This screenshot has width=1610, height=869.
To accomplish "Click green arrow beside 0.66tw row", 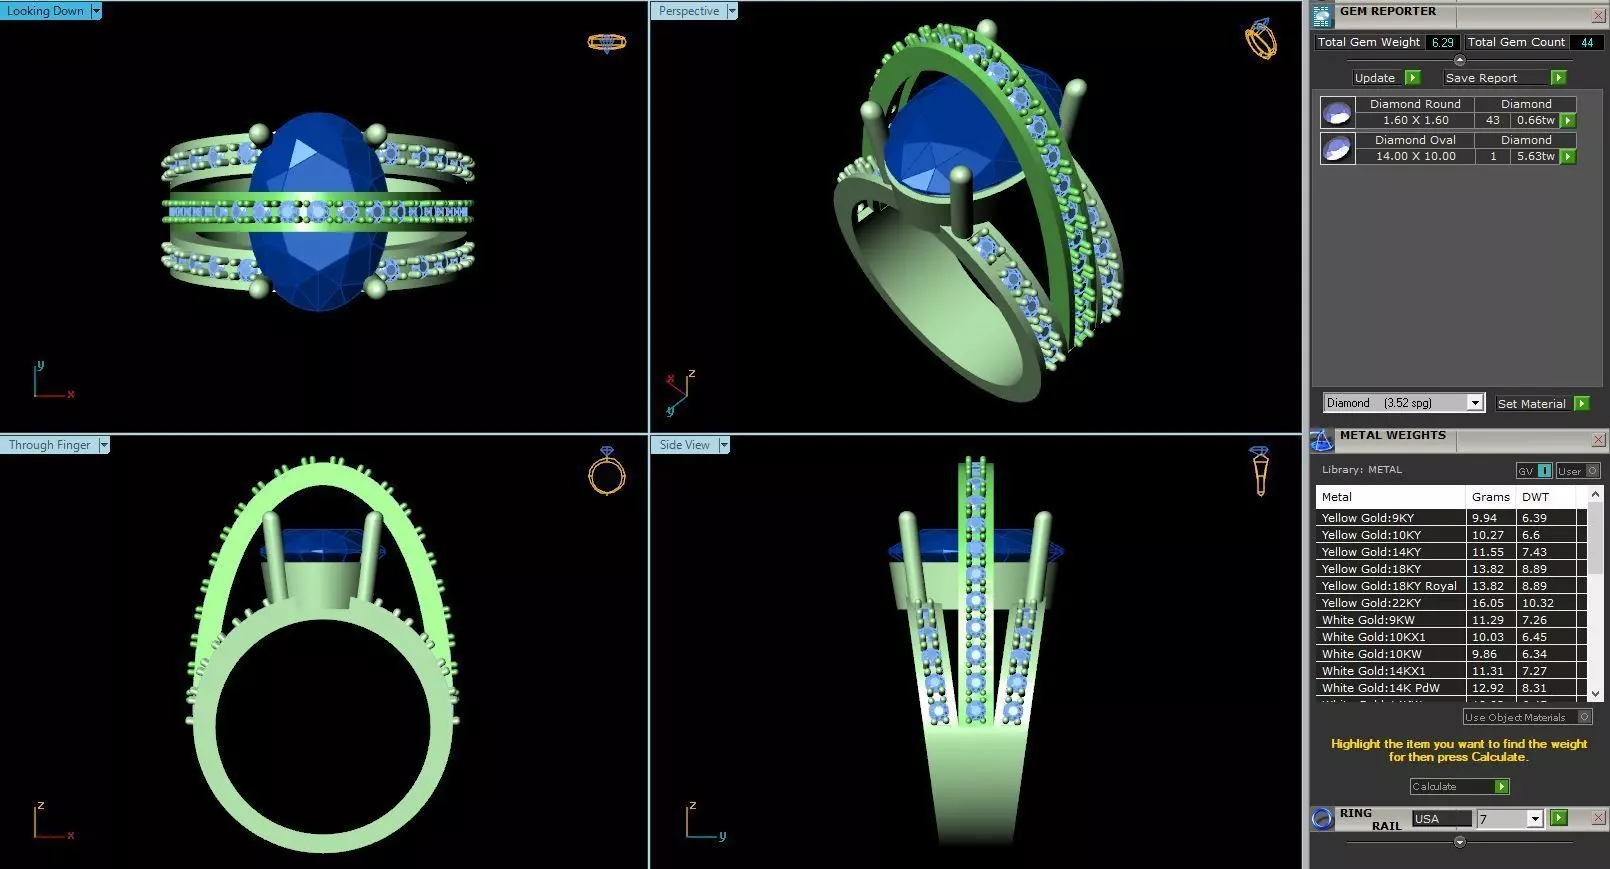I will pyautogui.click(x=1568, y=121).
